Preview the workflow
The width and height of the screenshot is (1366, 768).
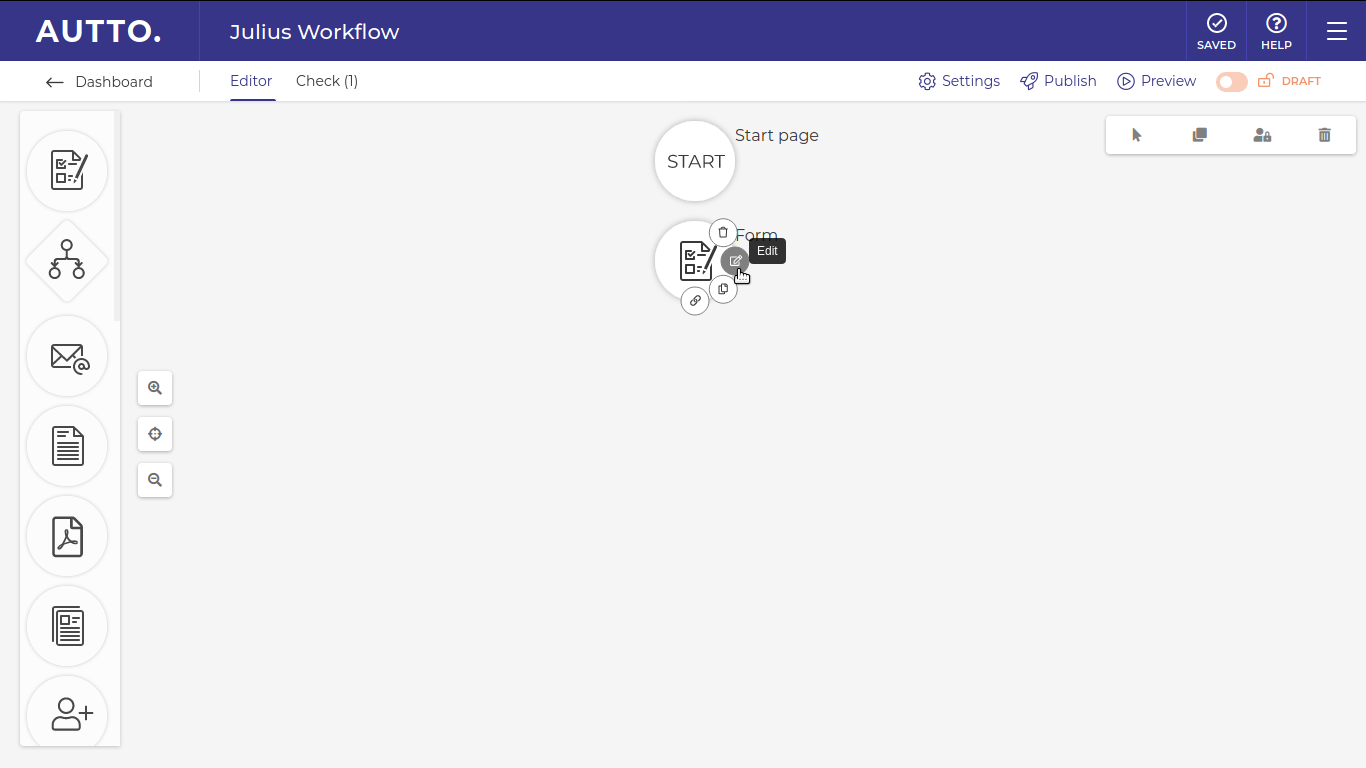point(1157,81)
